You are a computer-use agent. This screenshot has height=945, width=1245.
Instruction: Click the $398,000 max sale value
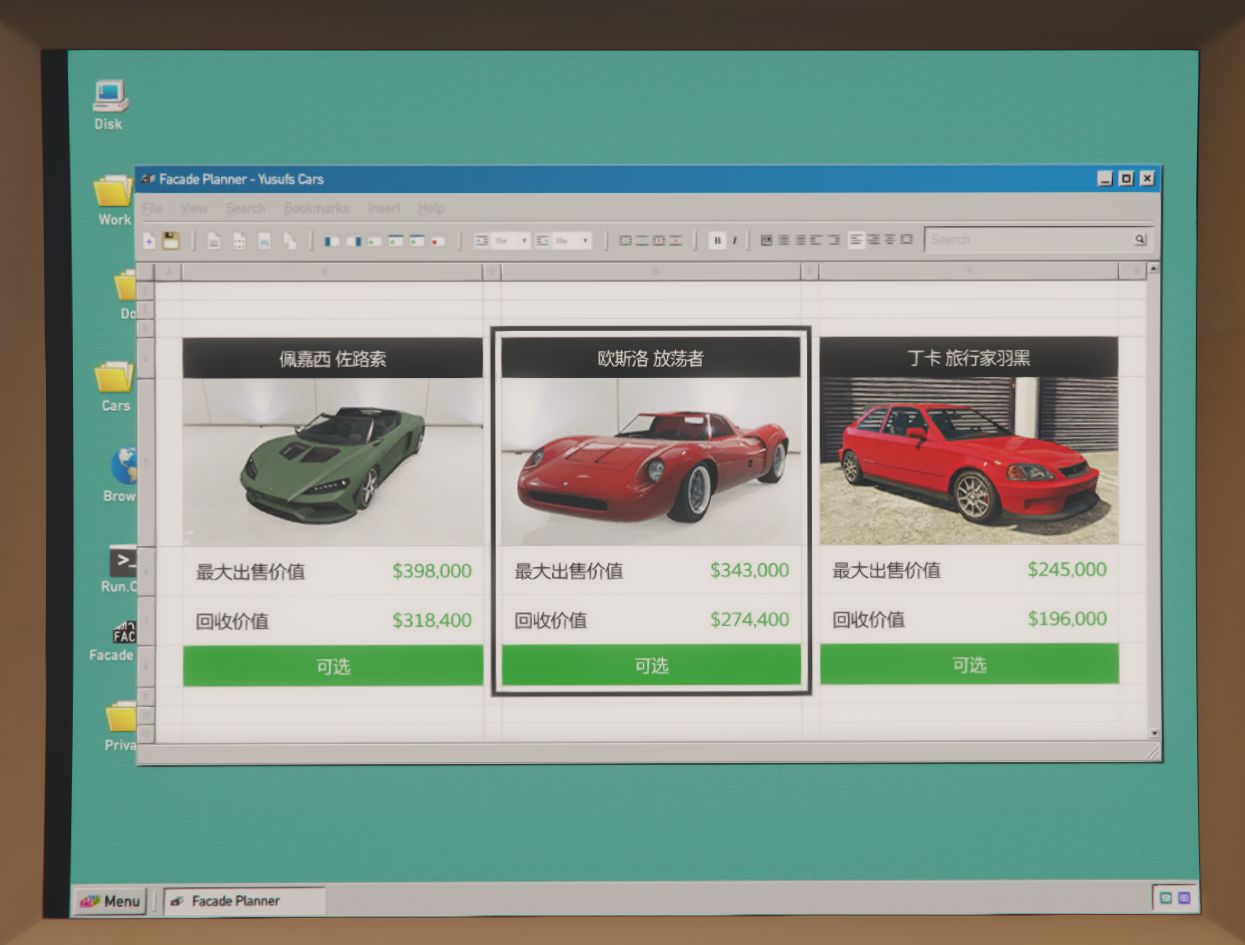432,571
